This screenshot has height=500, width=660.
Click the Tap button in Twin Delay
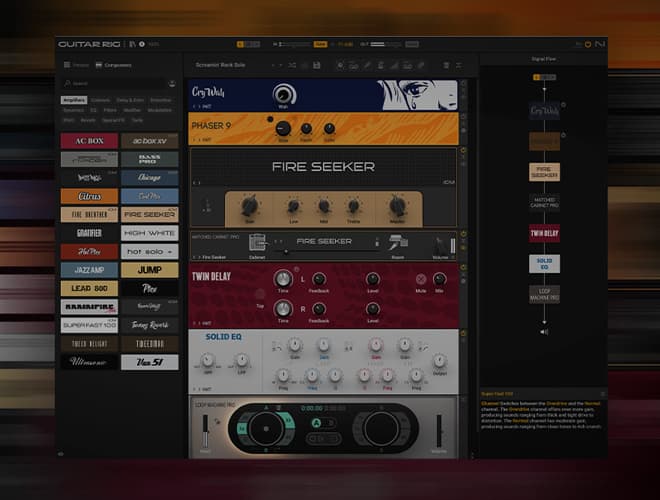(260, 294)
